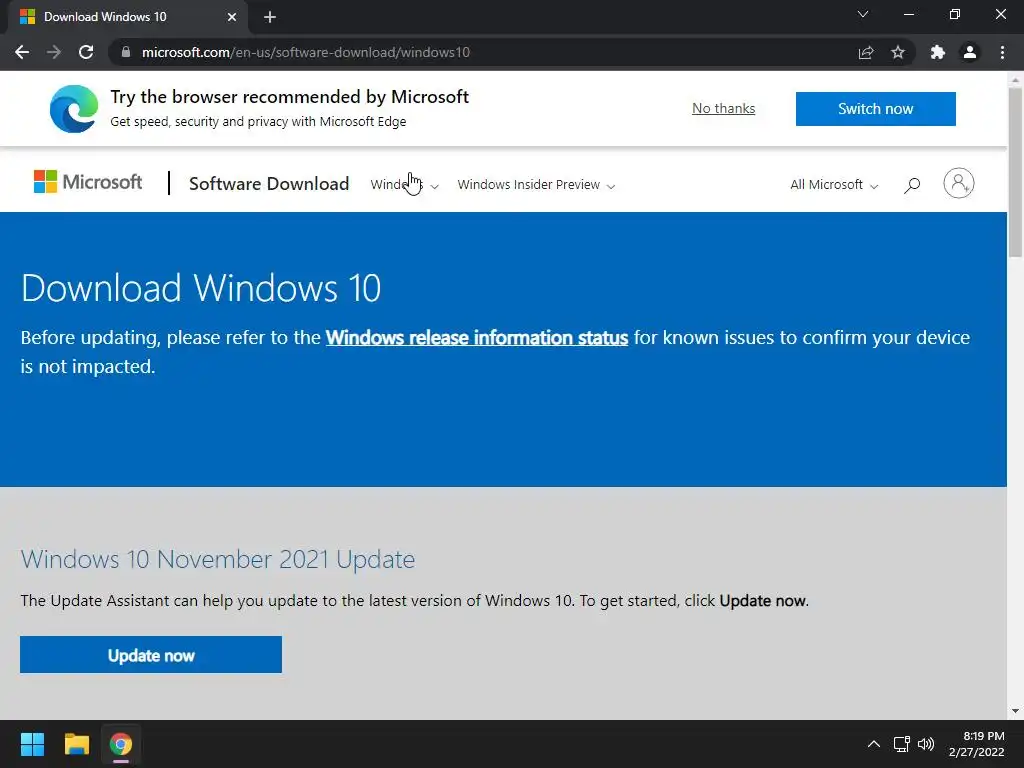The width and height of the screenshot is (1024, 768).
Task: Select the Download Windows 10 browser tab
Action: click(x=128, y=17)
